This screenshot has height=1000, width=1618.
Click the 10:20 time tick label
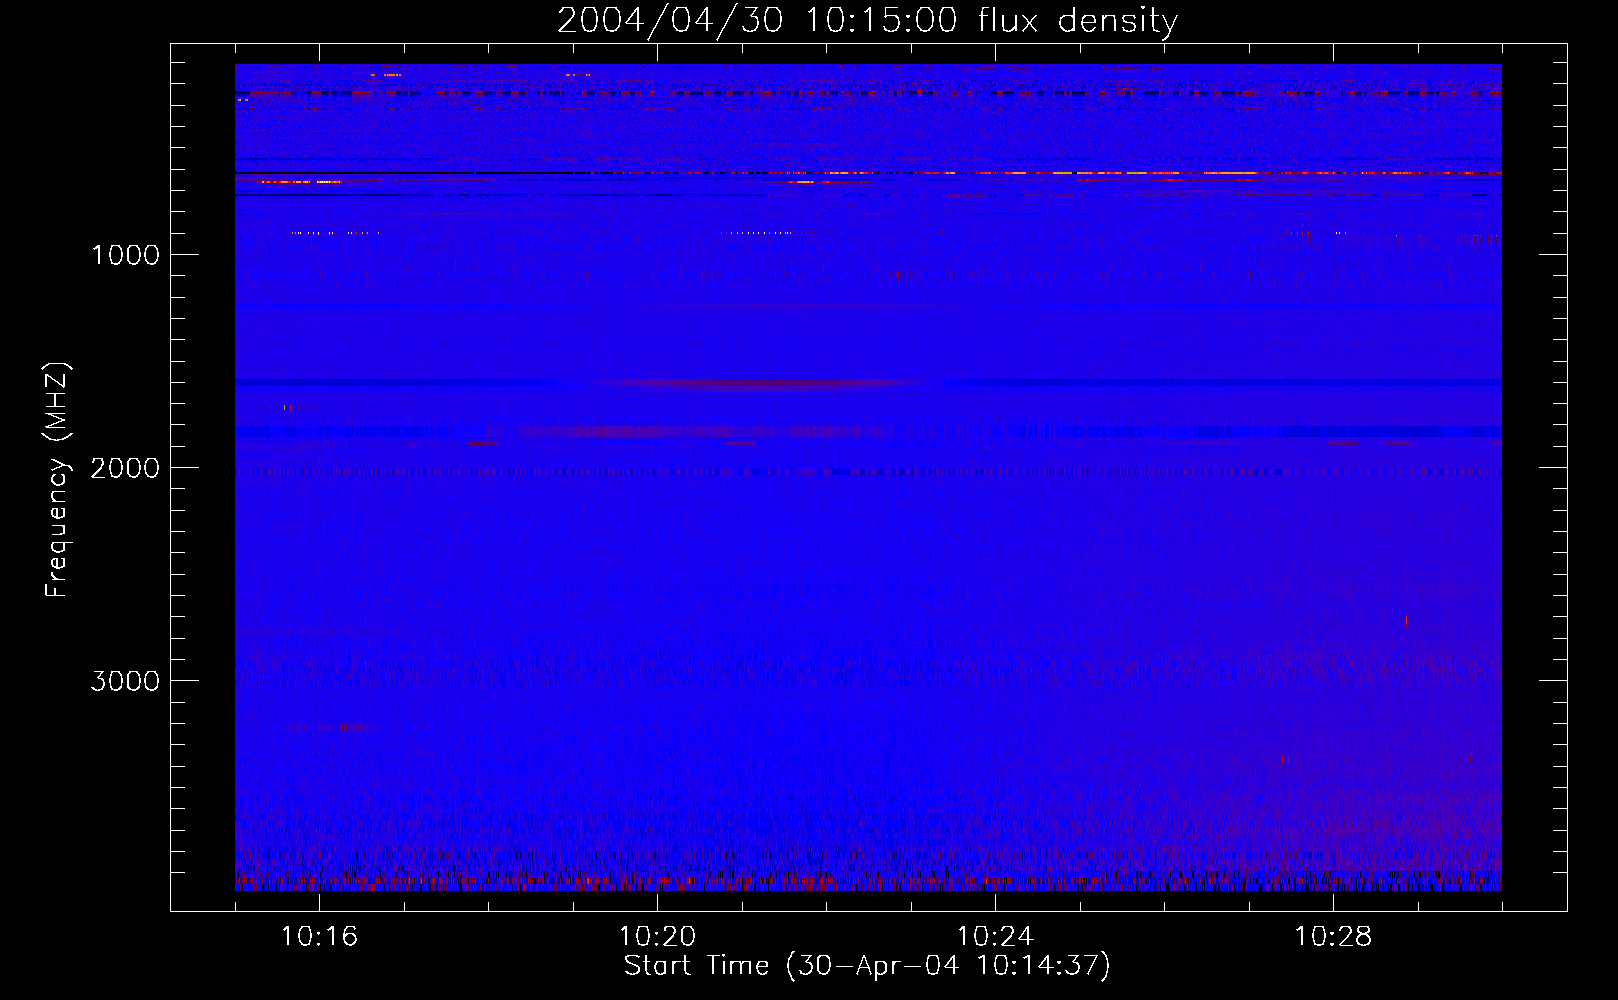pos(657,937)
